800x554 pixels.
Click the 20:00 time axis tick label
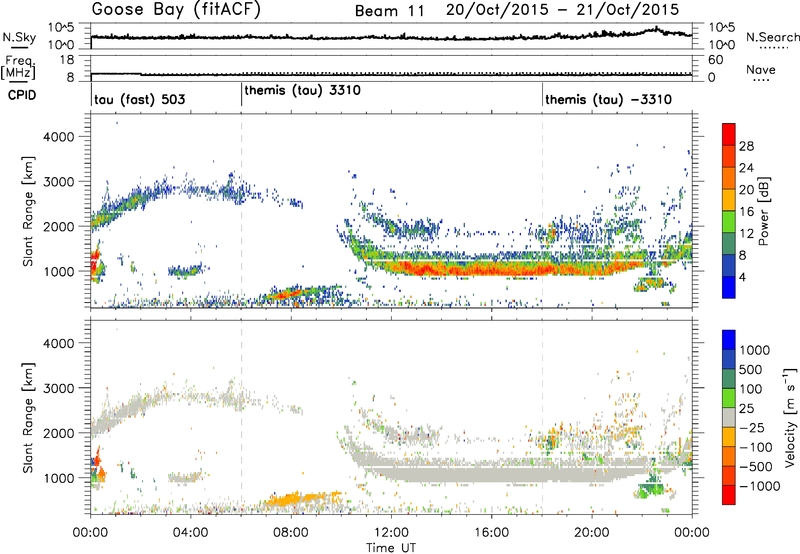(x=592, y=533)
